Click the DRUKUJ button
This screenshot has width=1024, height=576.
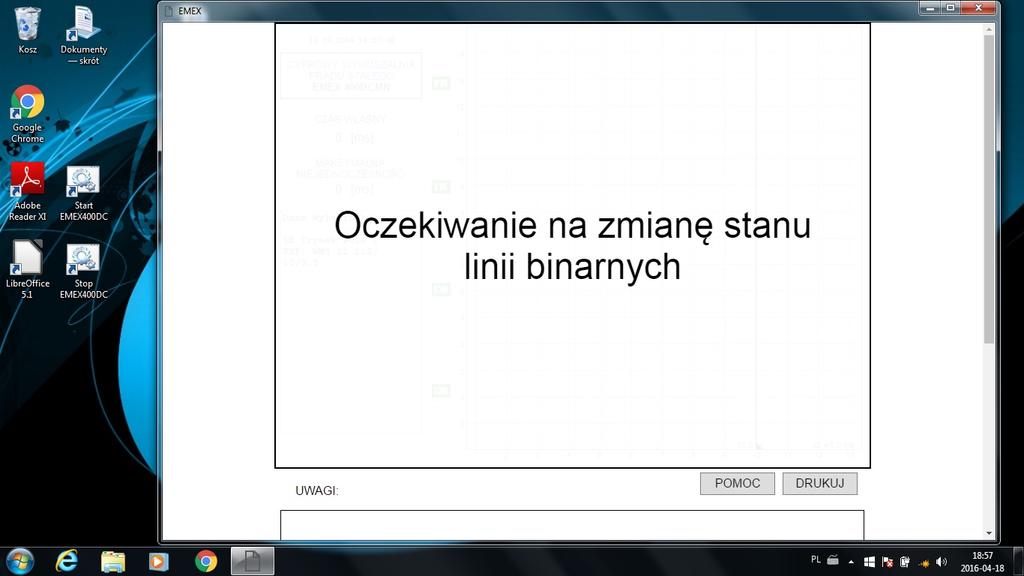point(820,483)
